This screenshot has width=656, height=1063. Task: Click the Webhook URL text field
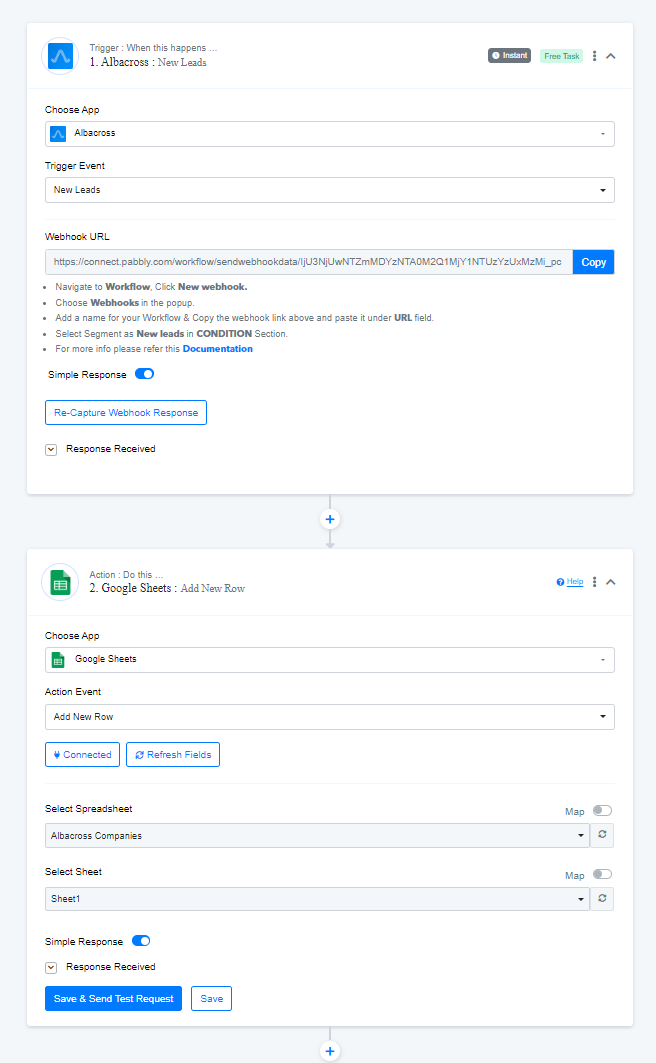click(x=309, y=262)
